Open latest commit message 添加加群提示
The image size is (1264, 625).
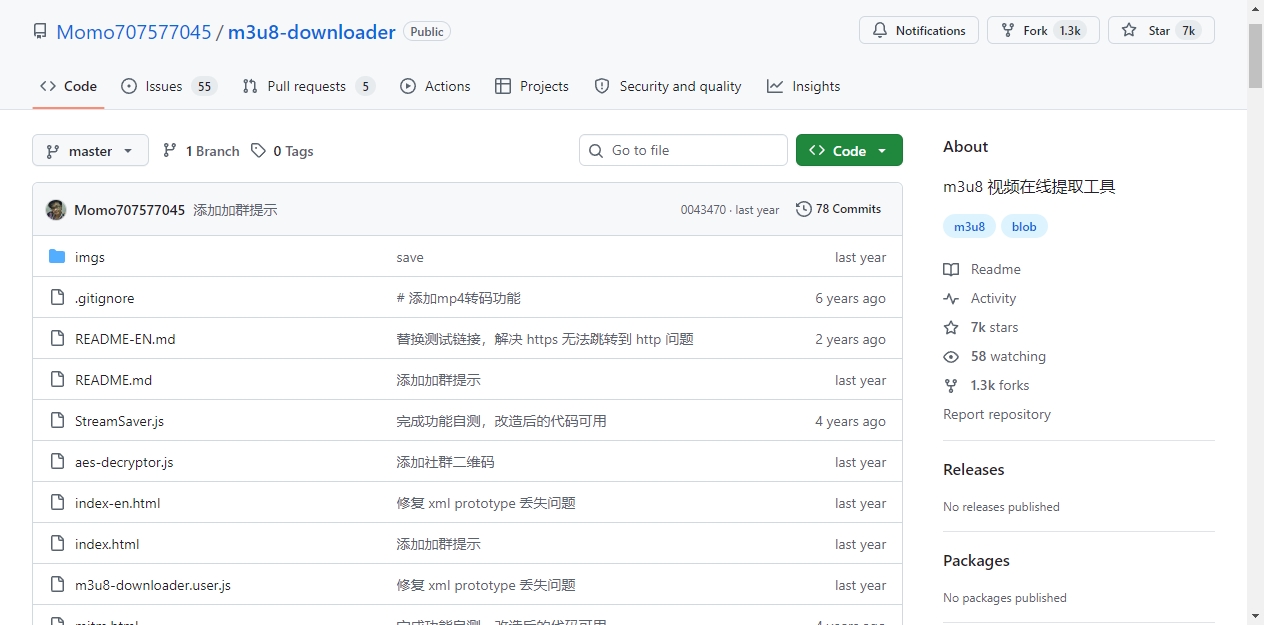tap(235, 210)
